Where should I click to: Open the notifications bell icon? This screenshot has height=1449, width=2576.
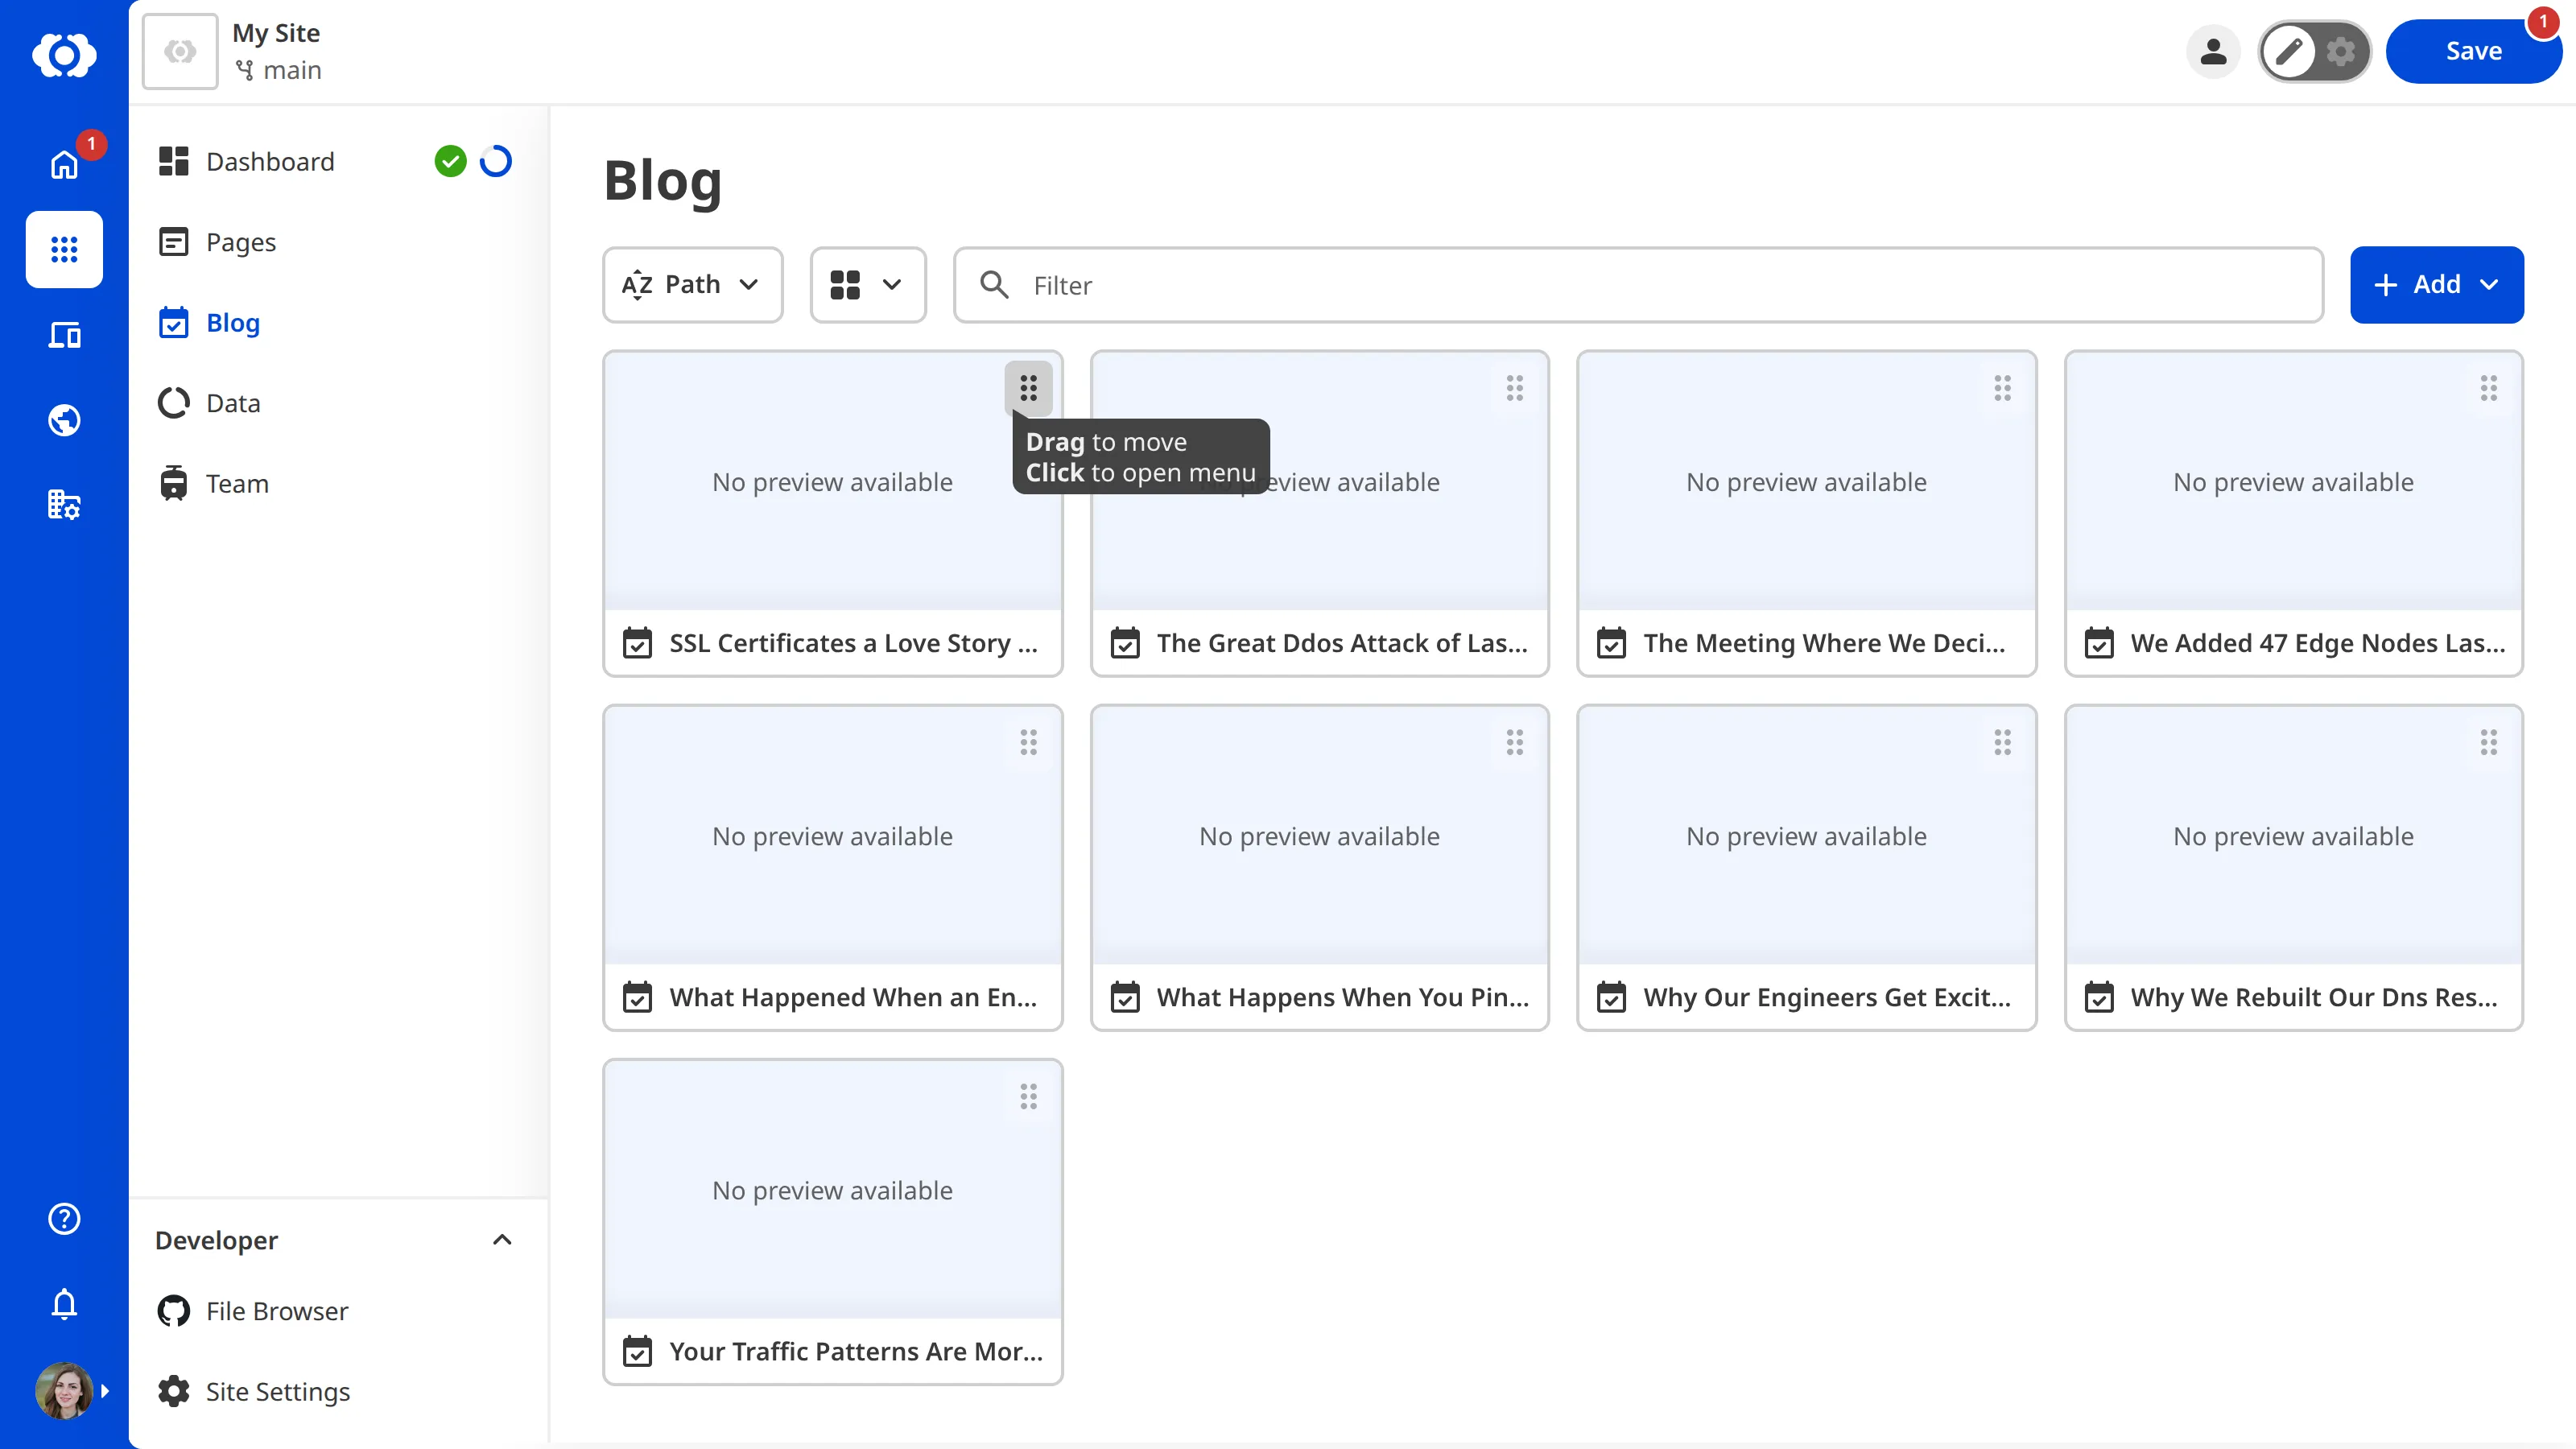click(x=64, y=1304)
